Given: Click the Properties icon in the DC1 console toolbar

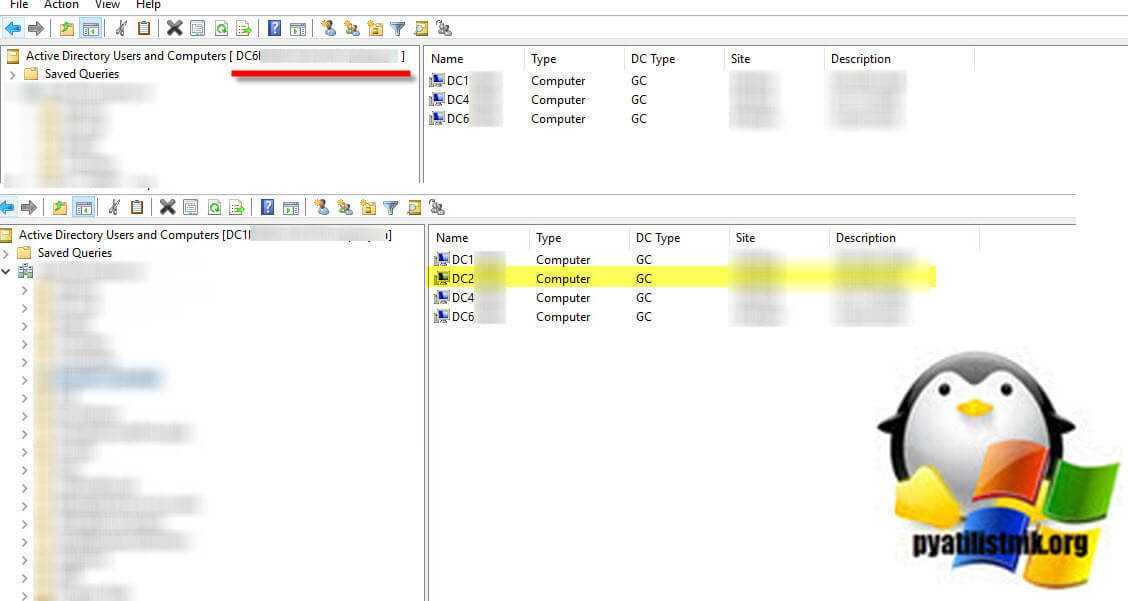Looking at the screenshot, I should point(190,207).
